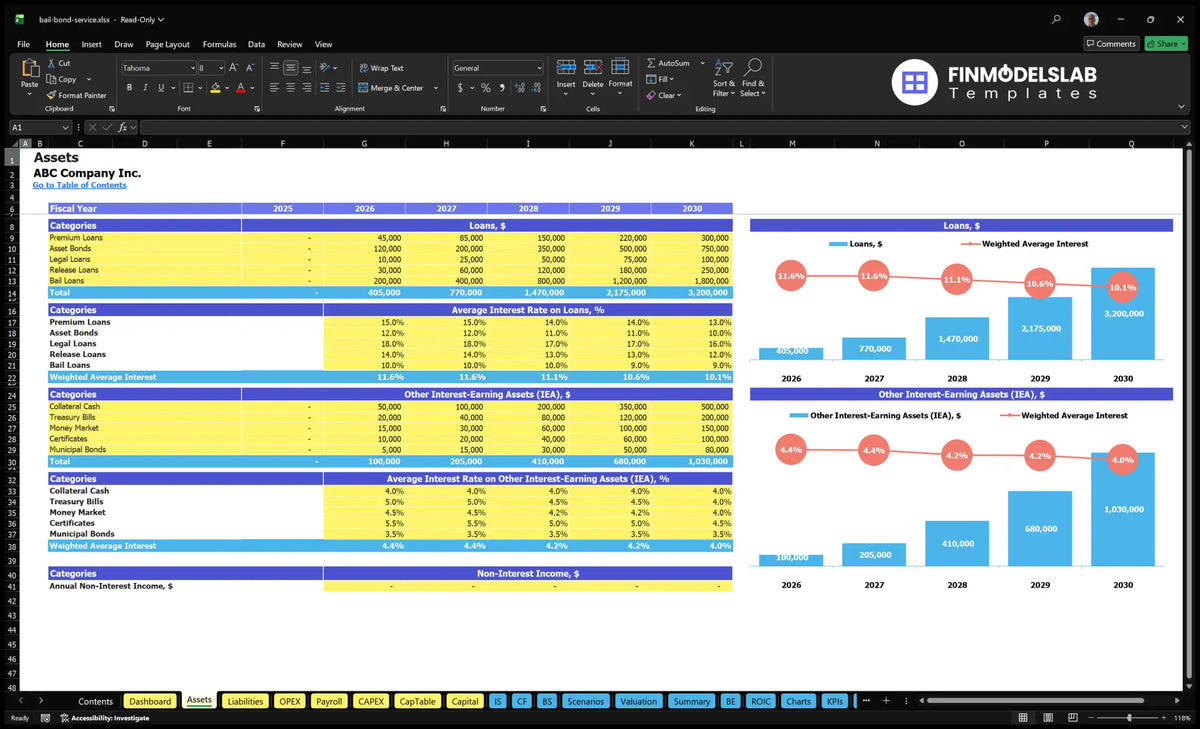Screen dimensions: 1200x729
Task: Click into the formula bar input
Action: pyautogui.click(x=665, y=127)
